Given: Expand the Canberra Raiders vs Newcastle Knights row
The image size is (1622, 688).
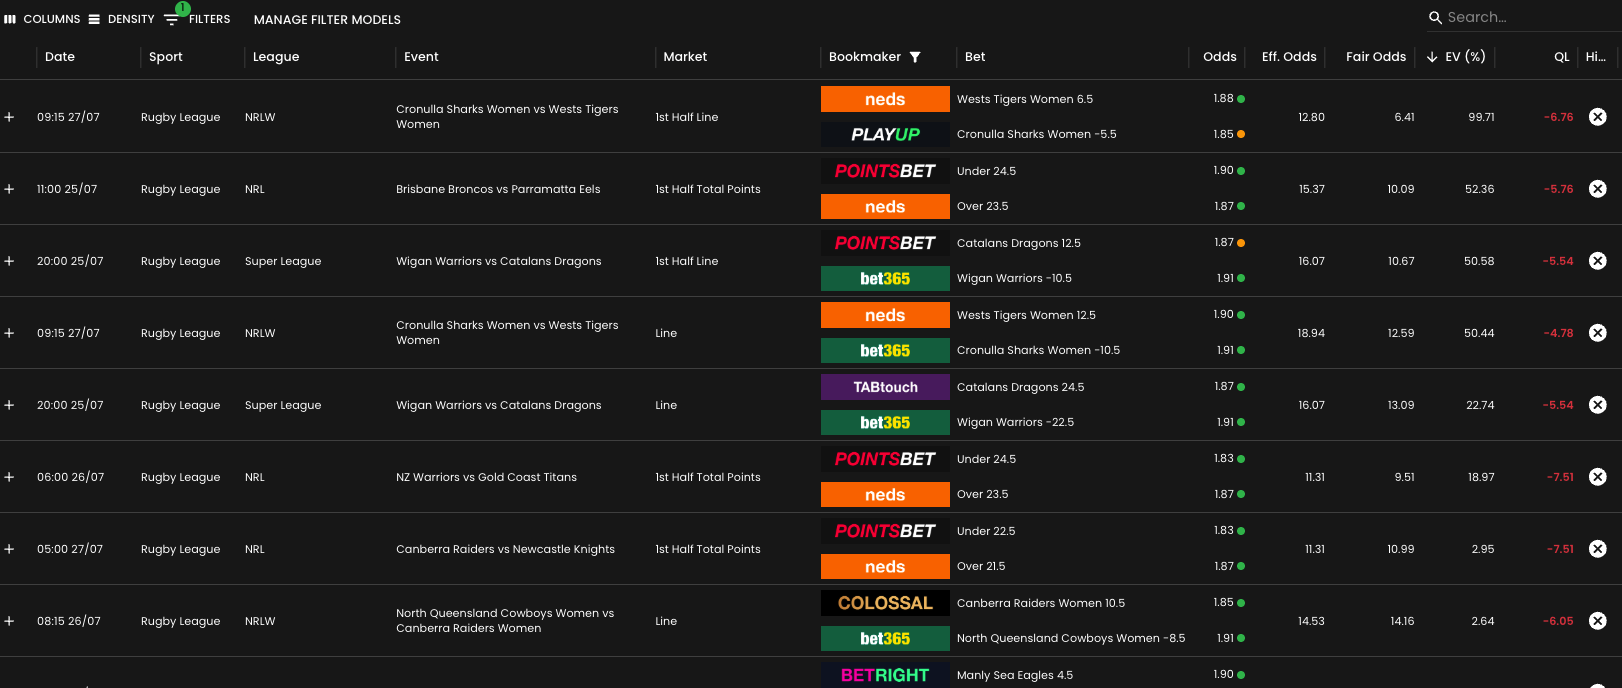Looking at the screenshot, I should 9,549.
